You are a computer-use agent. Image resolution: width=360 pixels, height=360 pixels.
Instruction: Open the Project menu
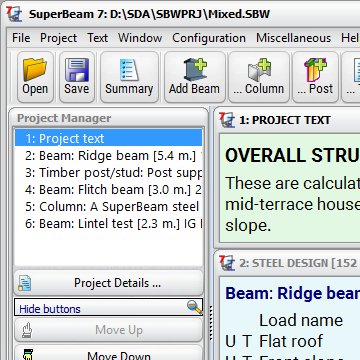pos(58,38)
